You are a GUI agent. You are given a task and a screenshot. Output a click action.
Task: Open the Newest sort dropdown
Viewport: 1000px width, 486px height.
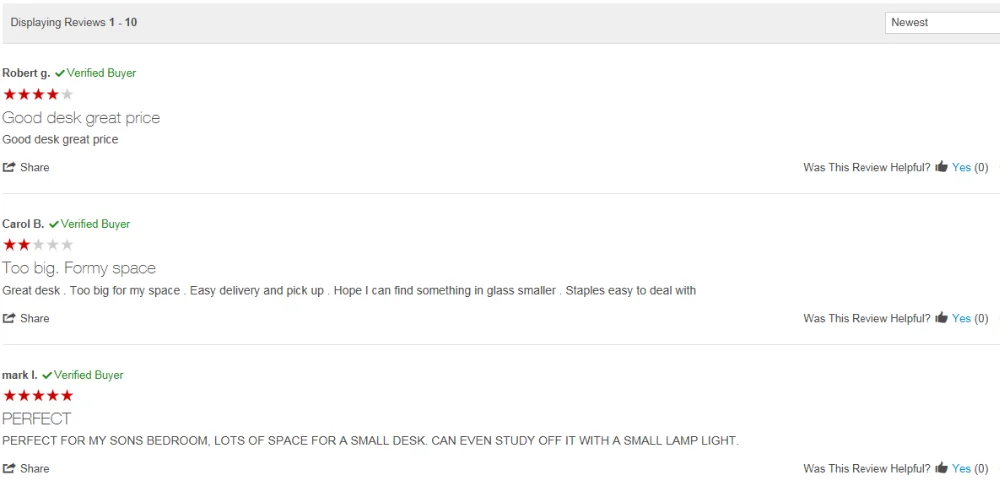pyautogui.click(x=942, y=22)
